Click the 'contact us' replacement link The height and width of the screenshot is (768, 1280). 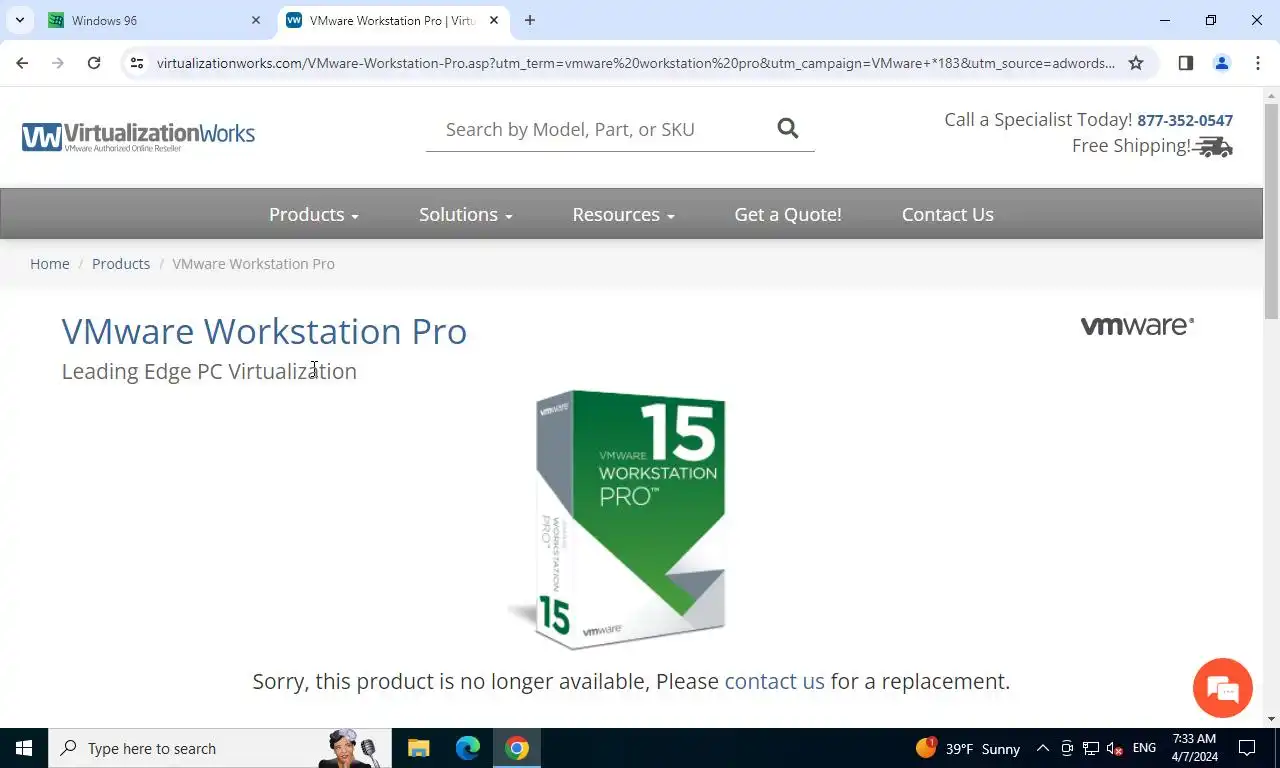coord(774,681)
